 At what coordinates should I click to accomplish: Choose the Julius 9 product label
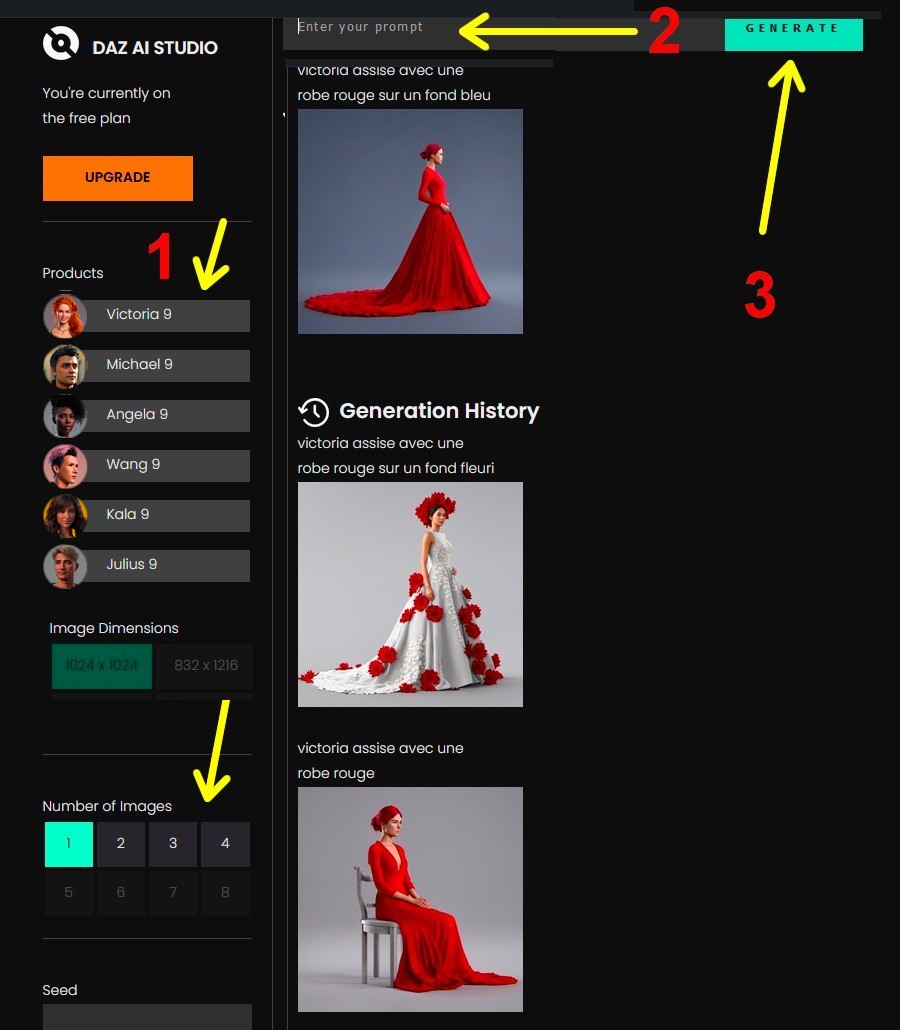tap(131, 564)
